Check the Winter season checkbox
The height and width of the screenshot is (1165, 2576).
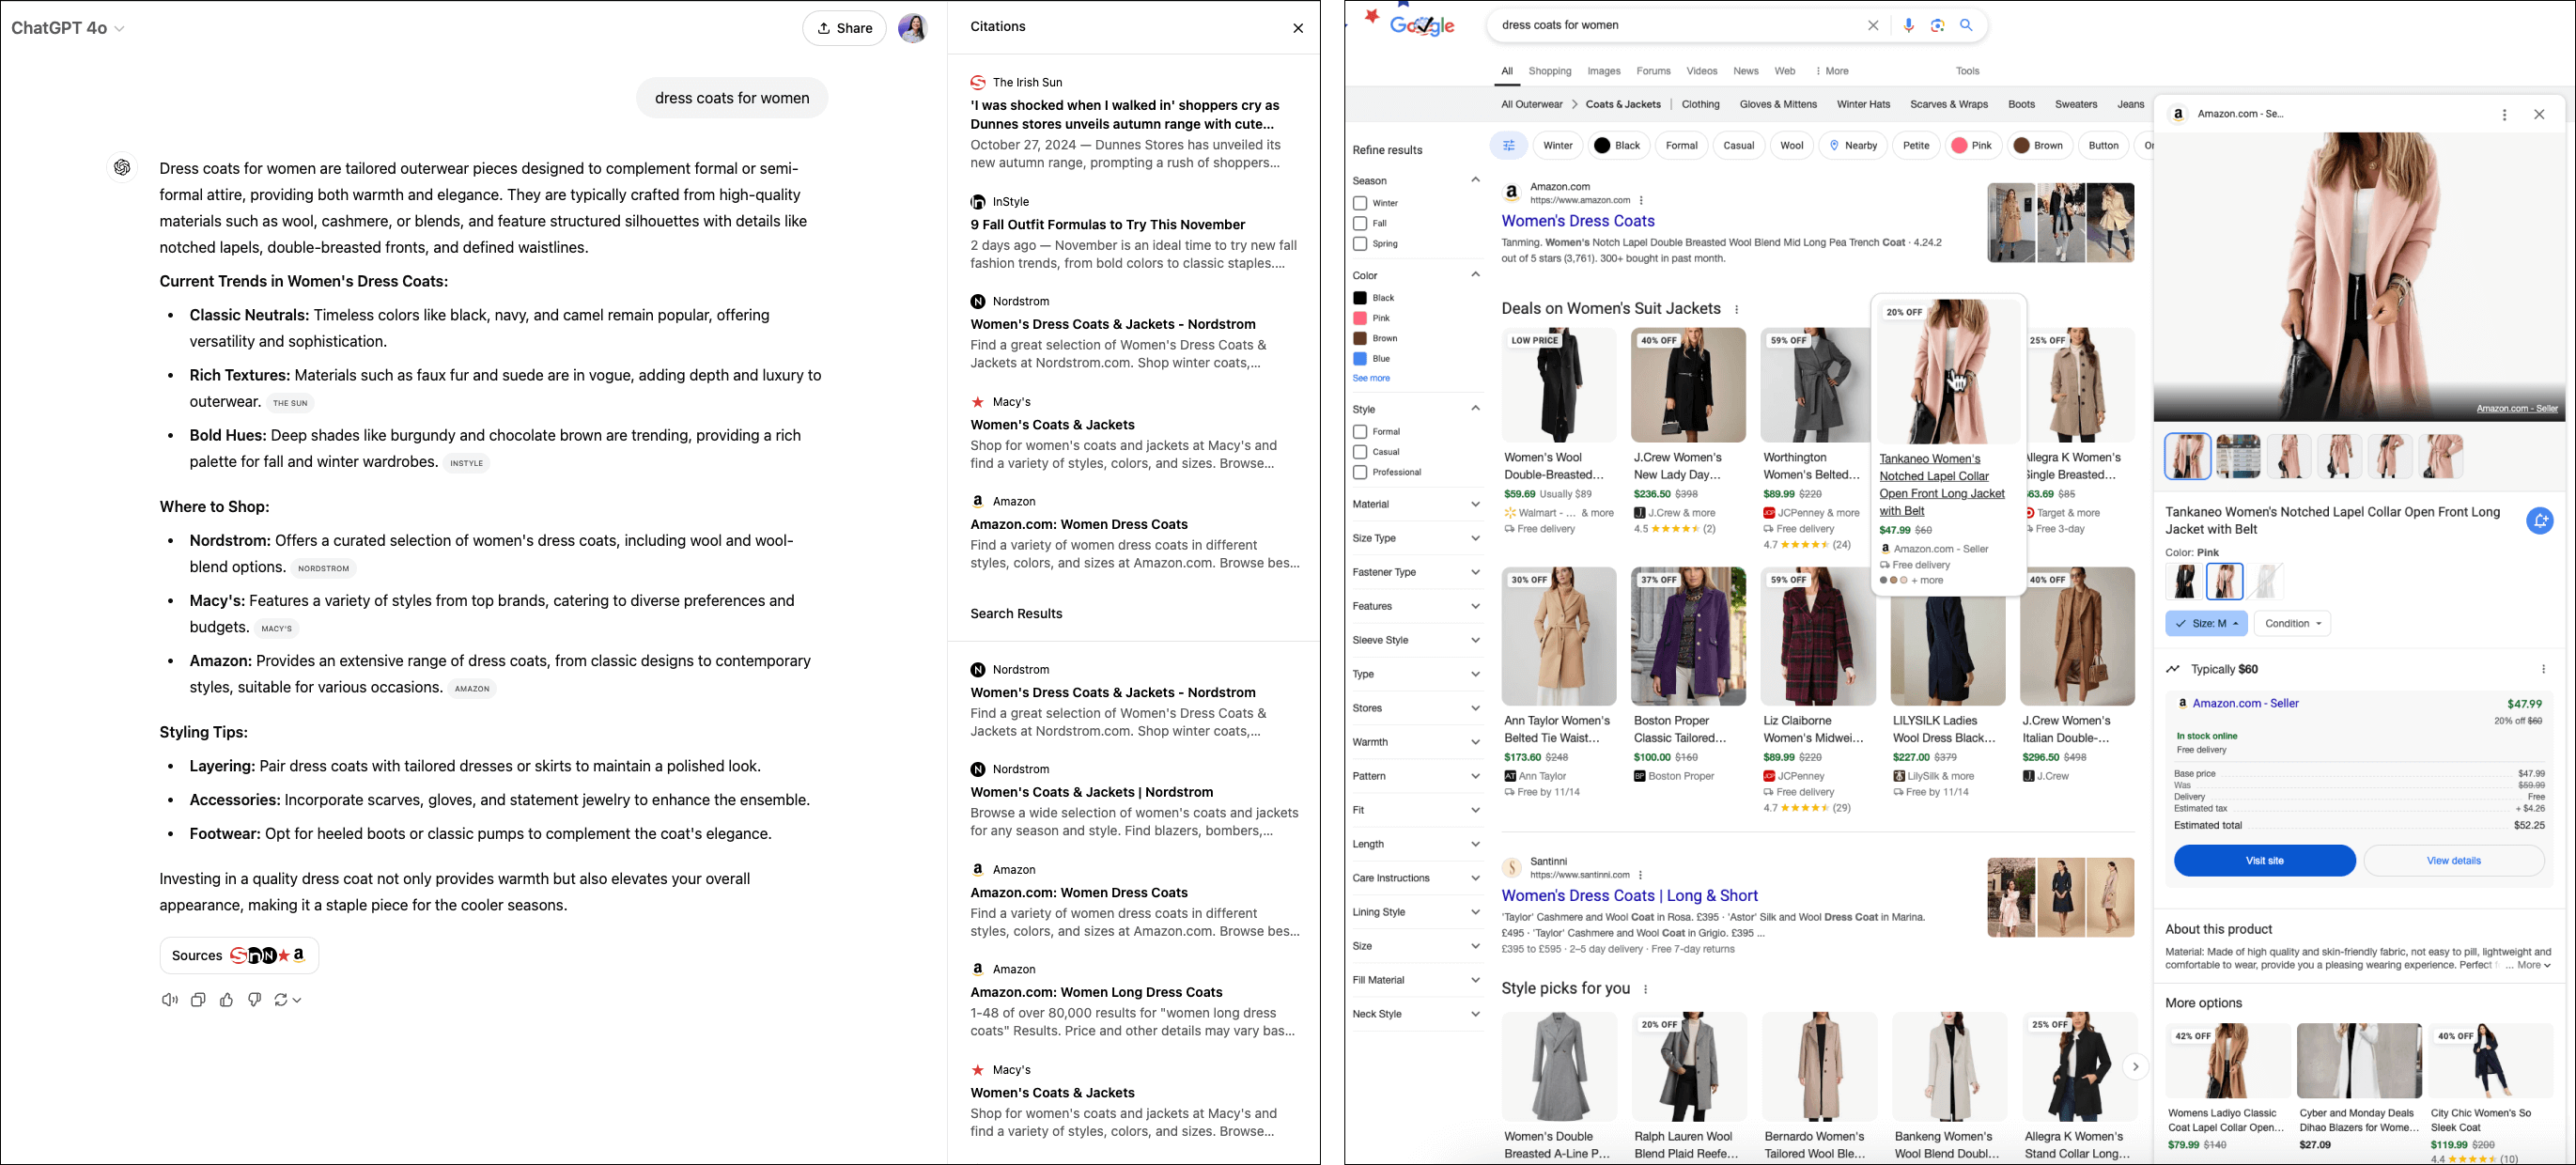[x=1360, y=203]
